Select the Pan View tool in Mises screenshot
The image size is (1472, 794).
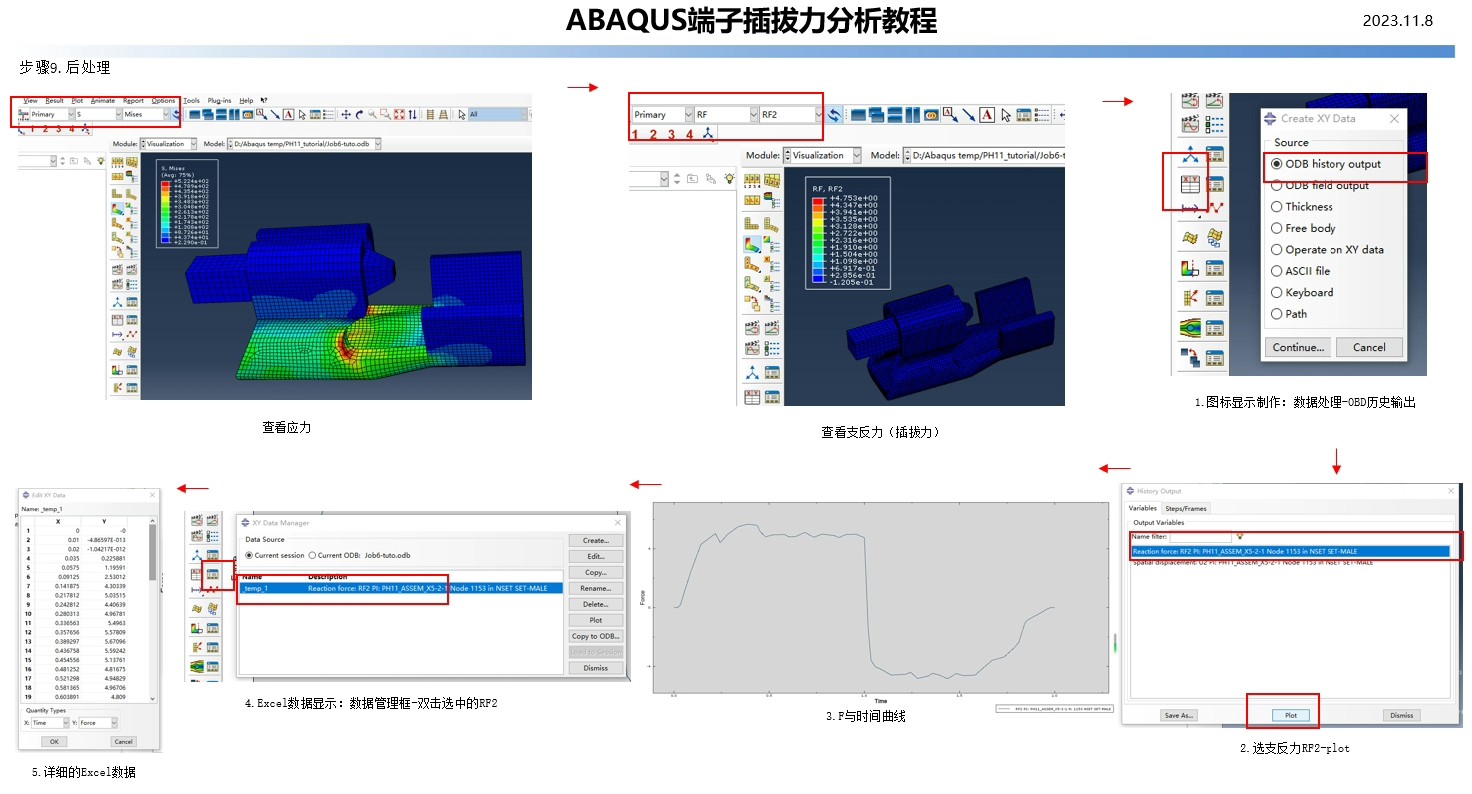click(x=346, y=115)
